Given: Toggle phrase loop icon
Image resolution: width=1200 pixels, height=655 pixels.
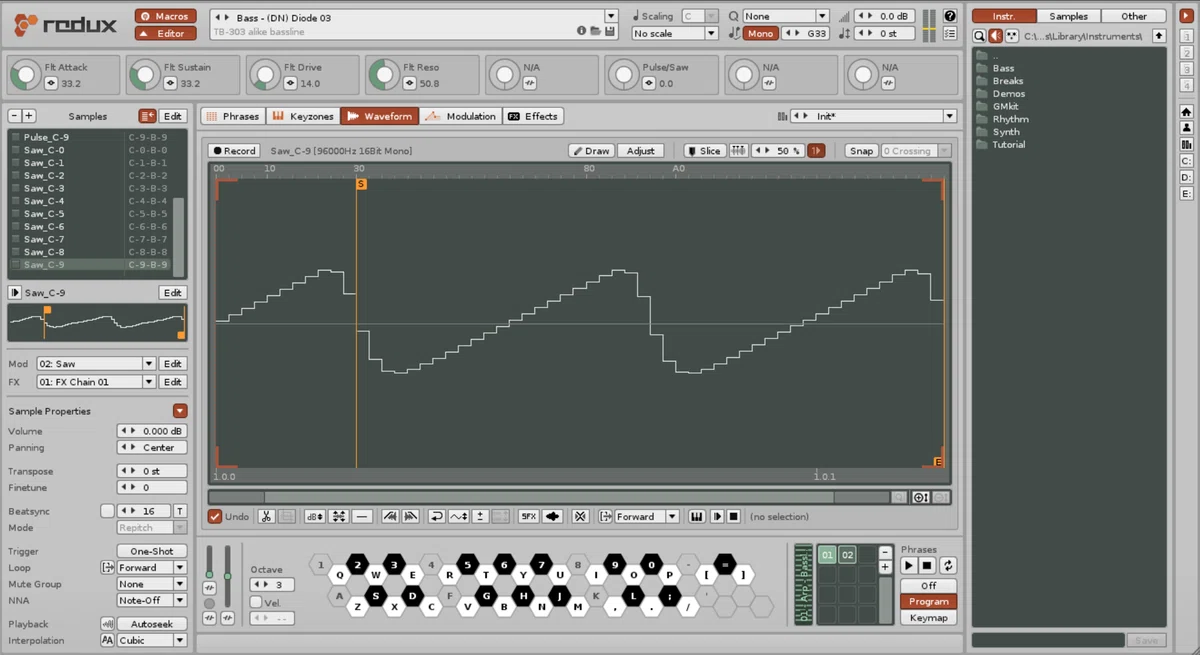Looking at the screenshot, I should (947, 566).
